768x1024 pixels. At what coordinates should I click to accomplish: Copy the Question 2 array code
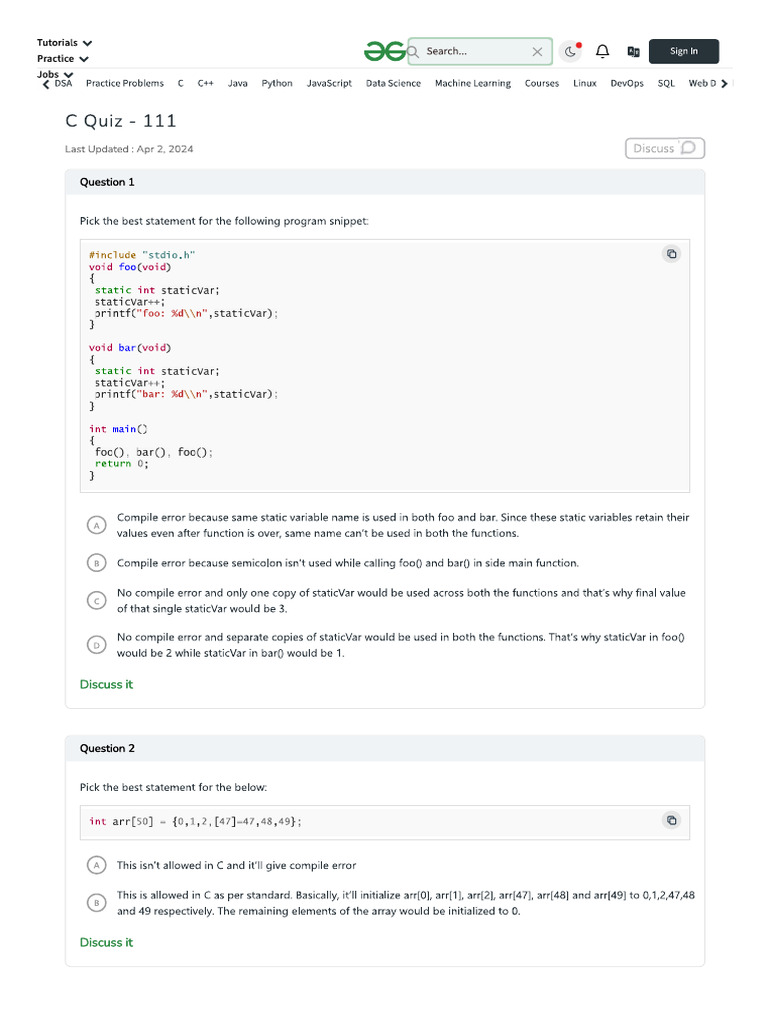(x=672, y=820)
